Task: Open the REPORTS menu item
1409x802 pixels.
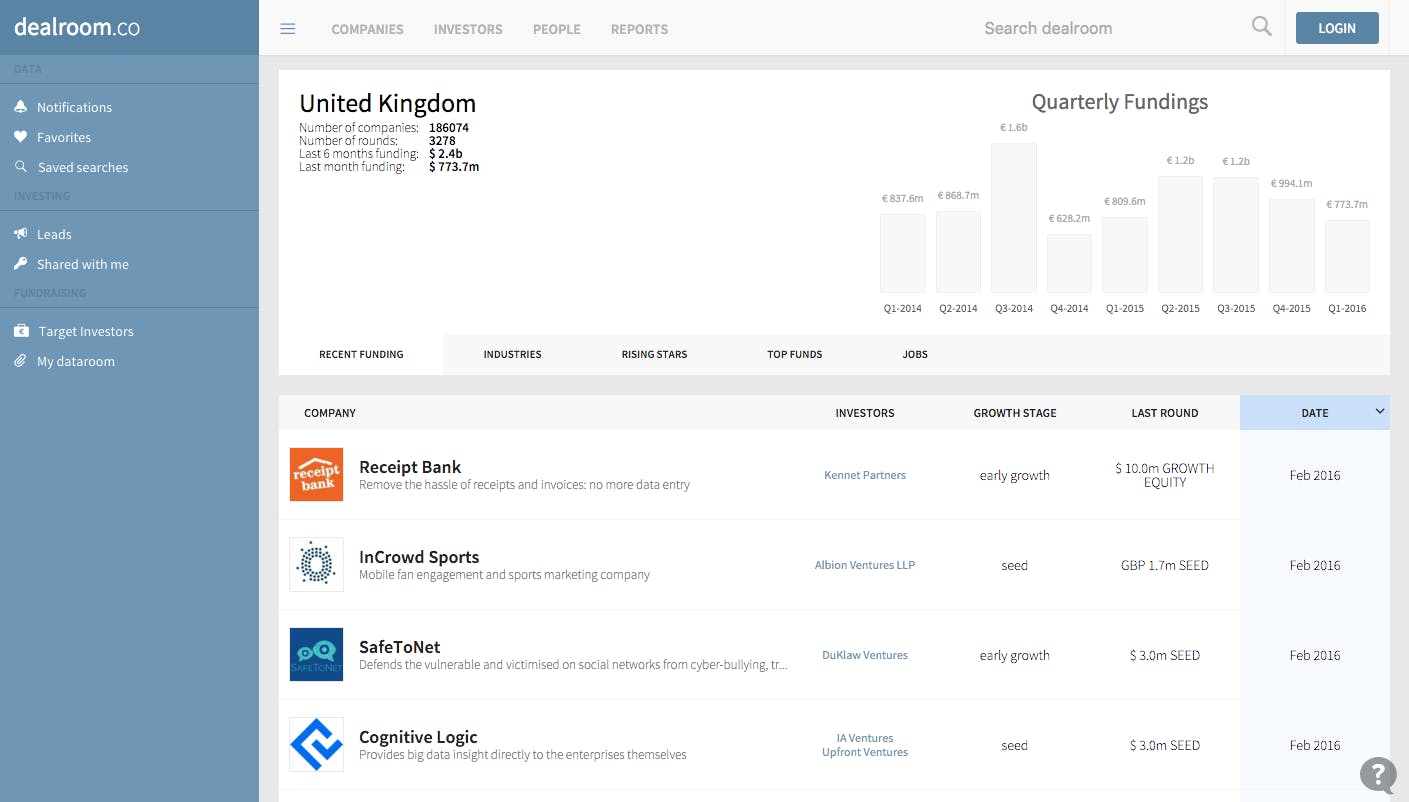Action: click(639, 29)
